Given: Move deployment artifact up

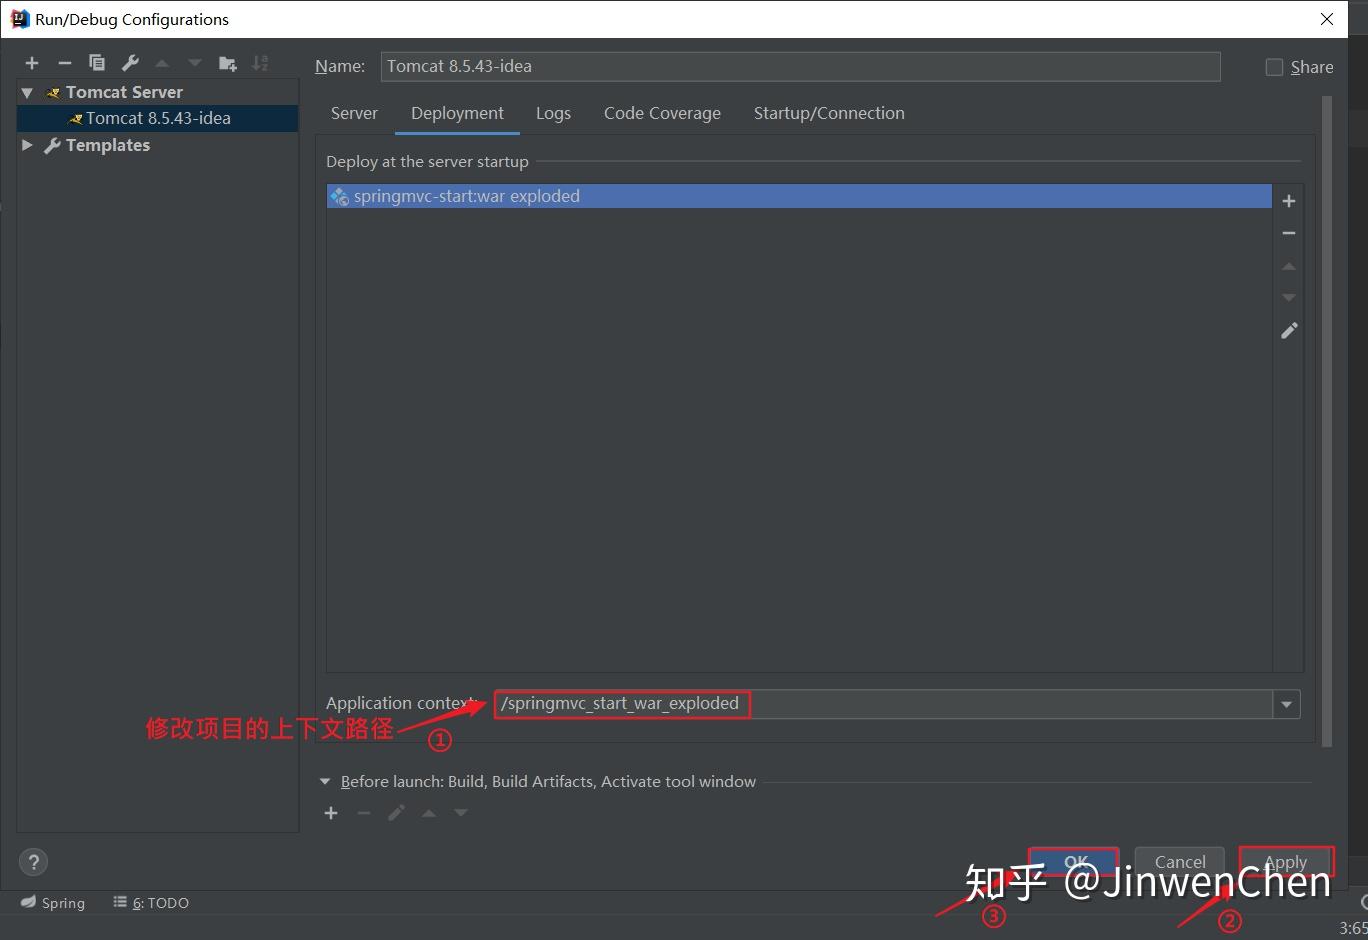Looking at the screenshot, I should click(x=1289, y=266).
